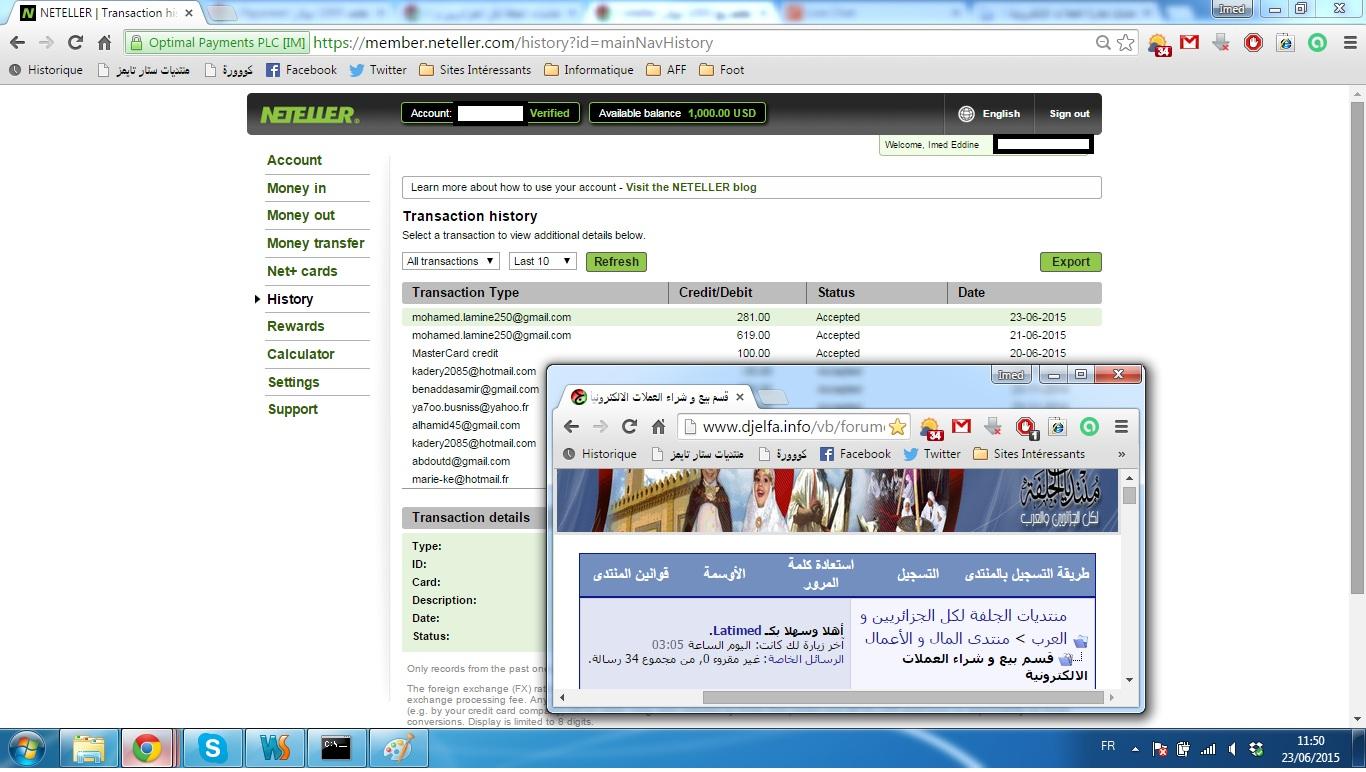Click the NETELLER logo
The width and height of the screenshot is (1366, 772).
(309, 114)
